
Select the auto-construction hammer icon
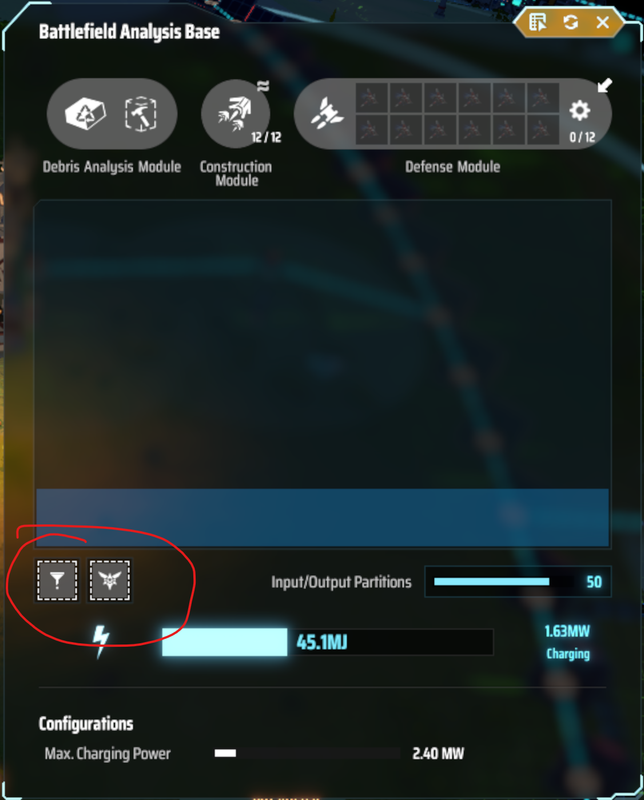tap(141, 114)
